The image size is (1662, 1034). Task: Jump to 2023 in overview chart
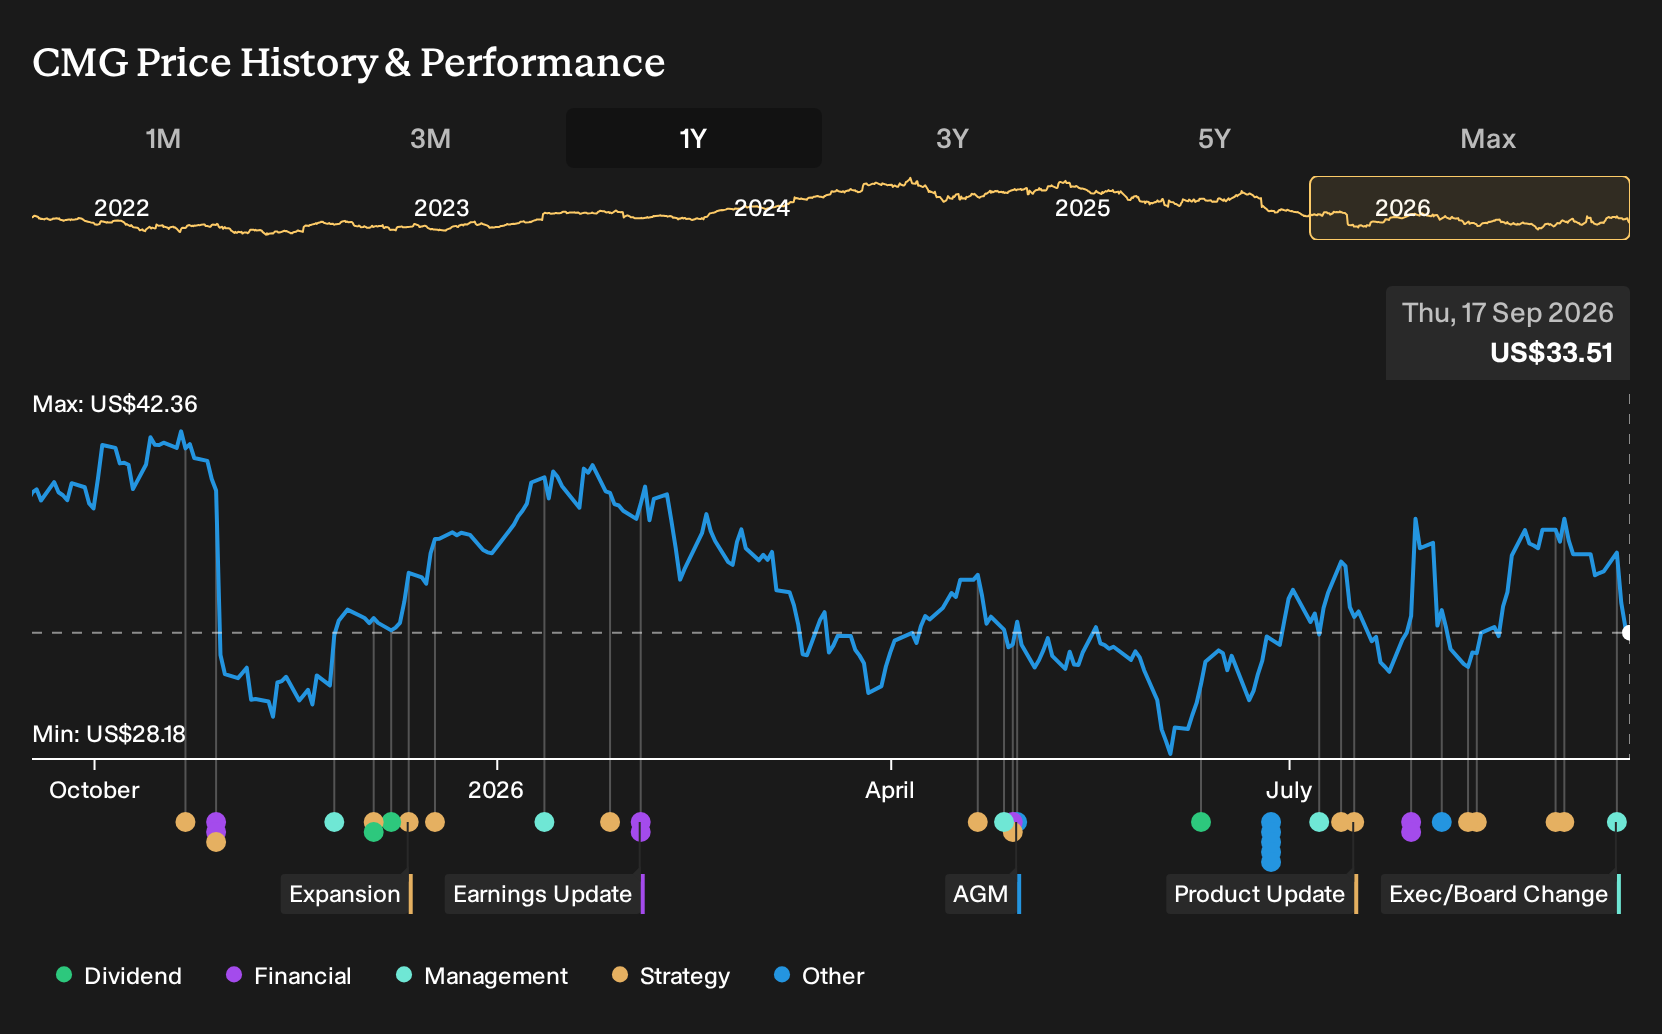(x=441, y=208)
